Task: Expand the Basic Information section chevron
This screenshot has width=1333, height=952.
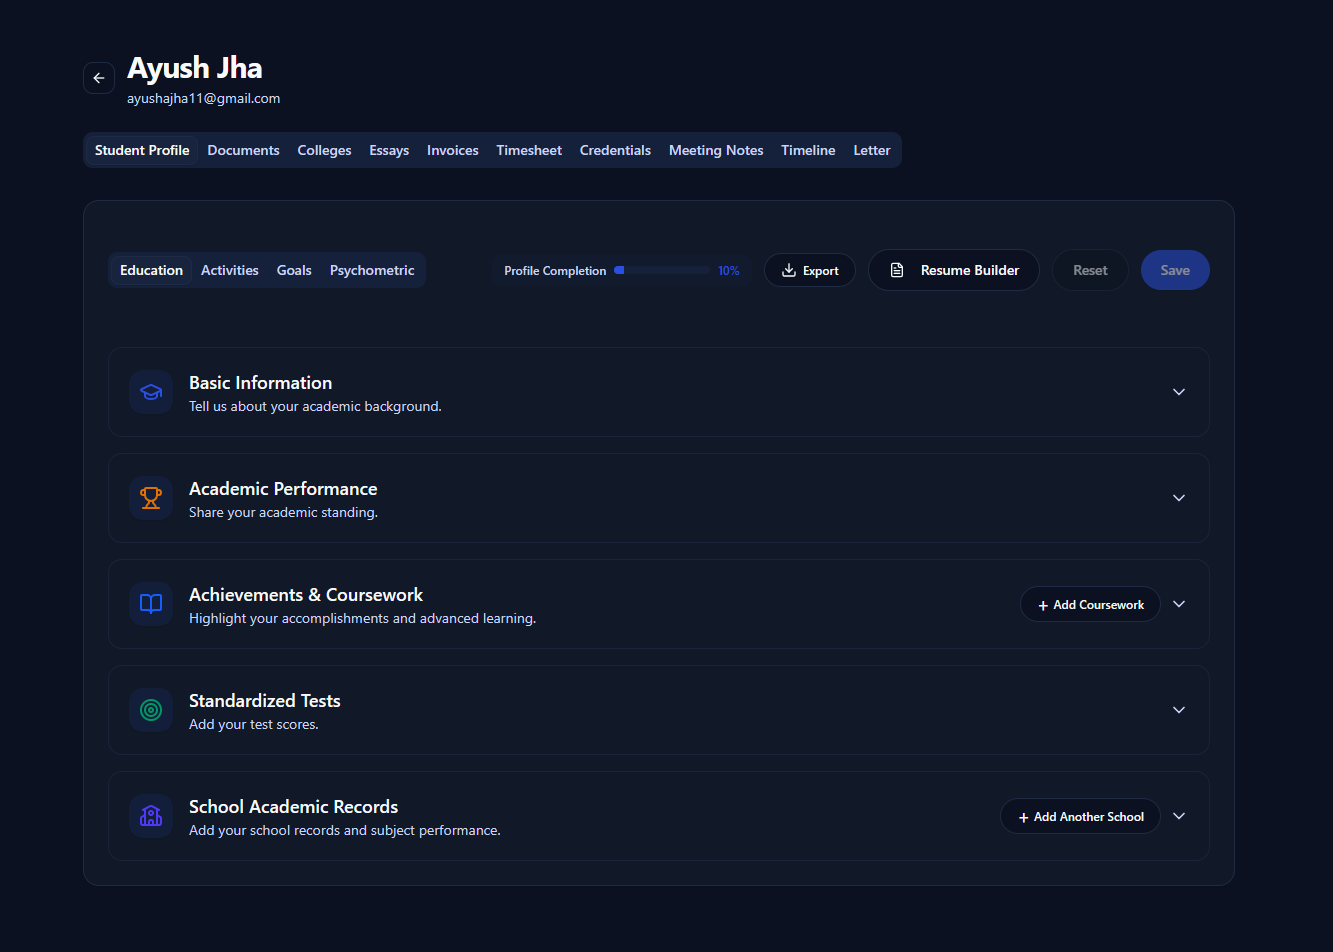Action: (1179, 392)
